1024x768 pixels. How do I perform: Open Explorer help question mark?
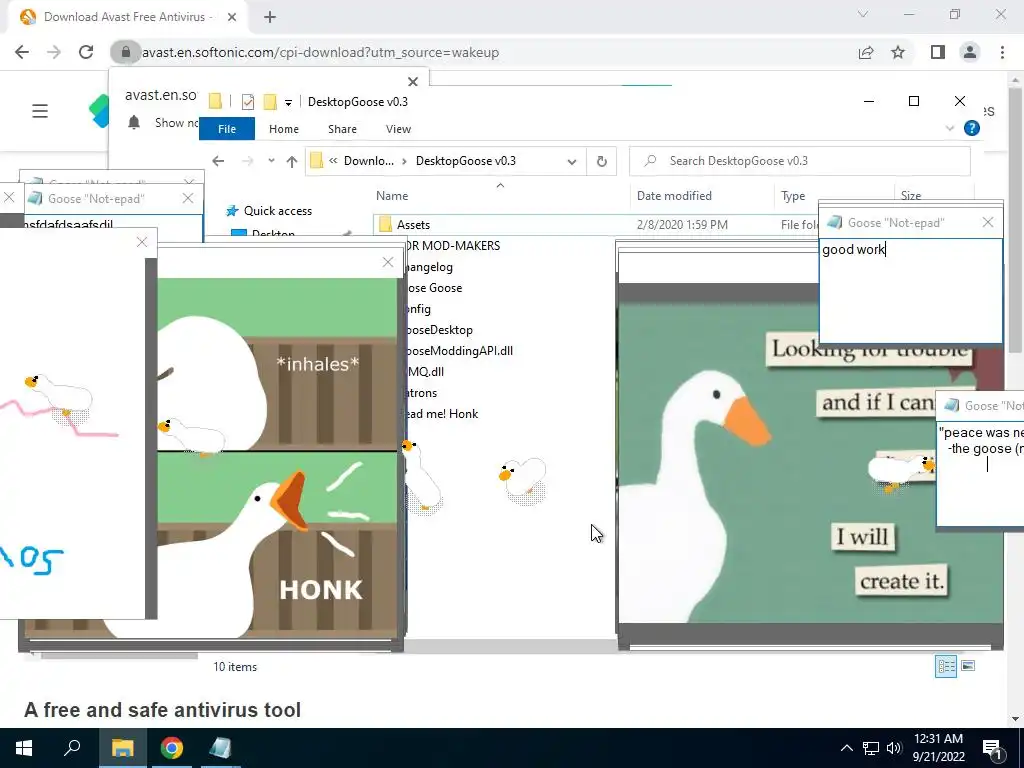[972, 129]
